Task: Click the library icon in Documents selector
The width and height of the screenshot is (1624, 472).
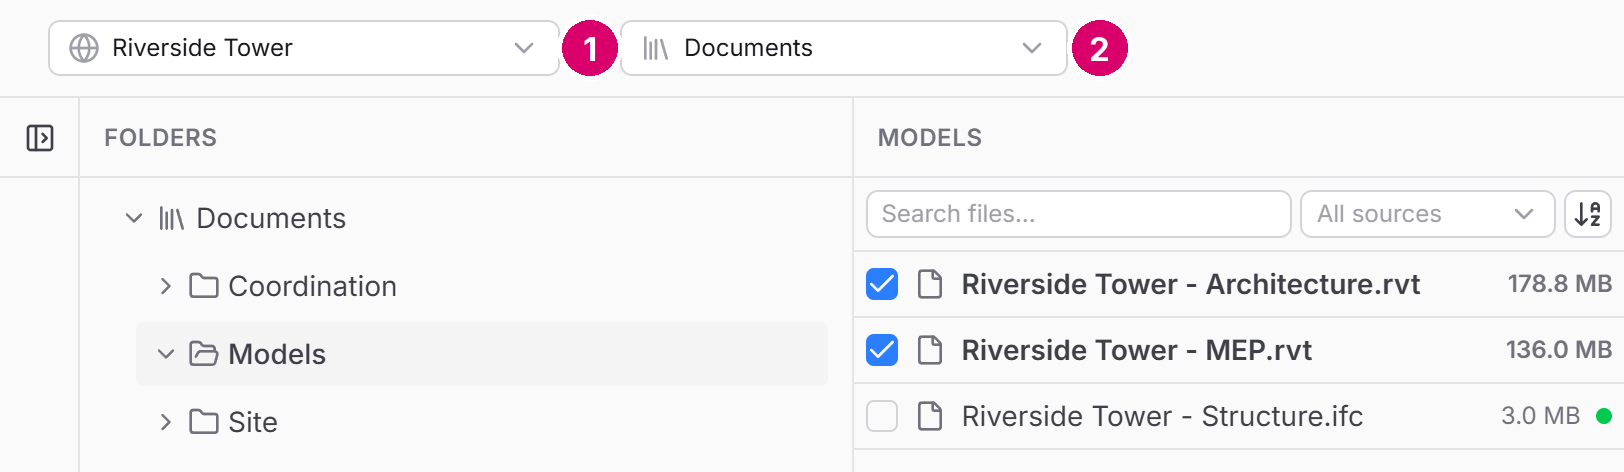Action: (656, 48)
